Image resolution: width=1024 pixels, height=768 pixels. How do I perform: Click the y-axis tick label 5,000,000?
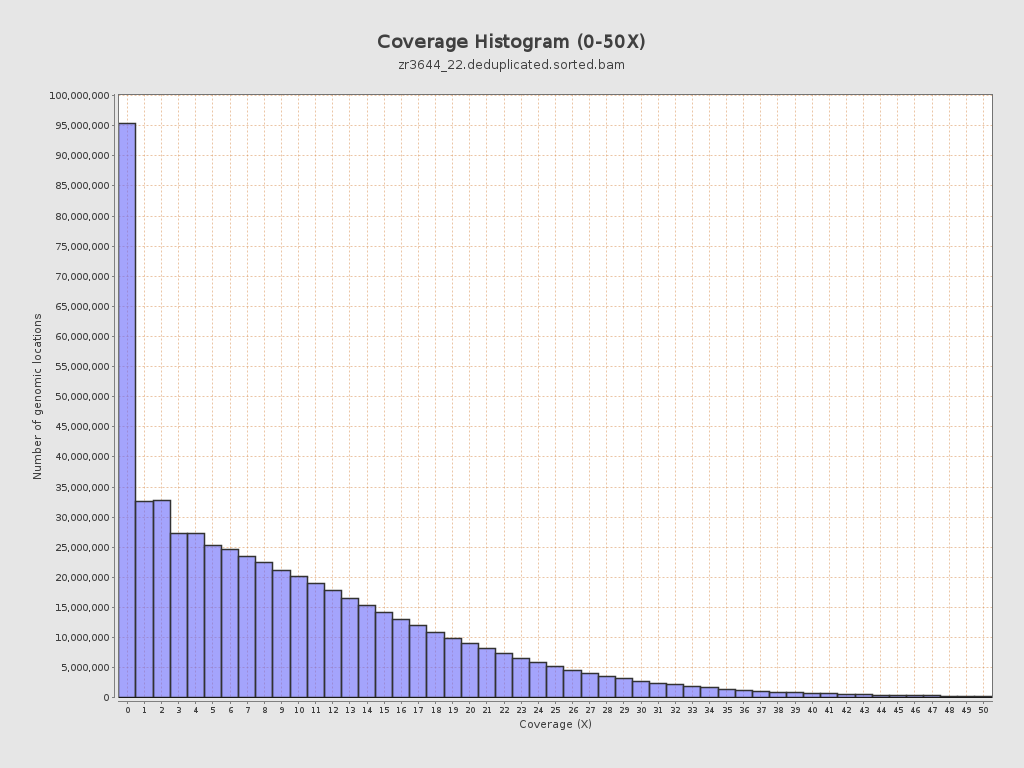[x=85, y=667]
